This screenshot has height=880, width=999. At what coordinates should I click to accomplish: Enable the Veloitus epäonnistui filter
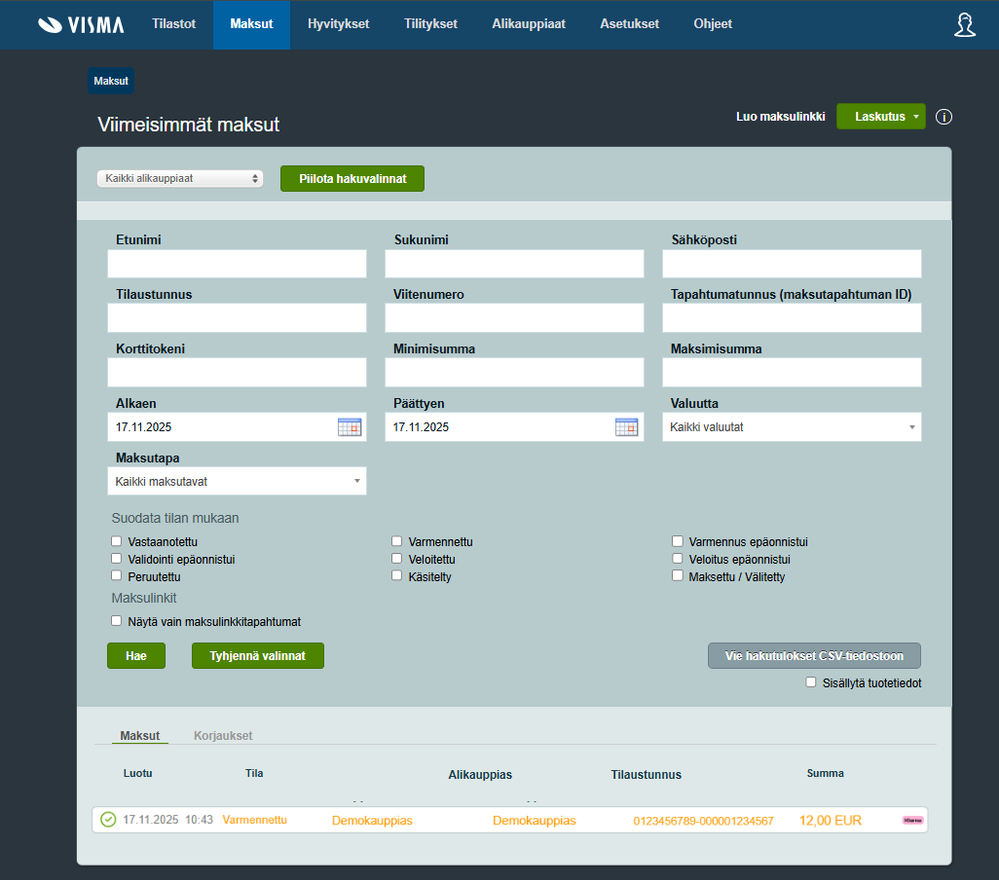pyautogui.click(x=677, y=559)
